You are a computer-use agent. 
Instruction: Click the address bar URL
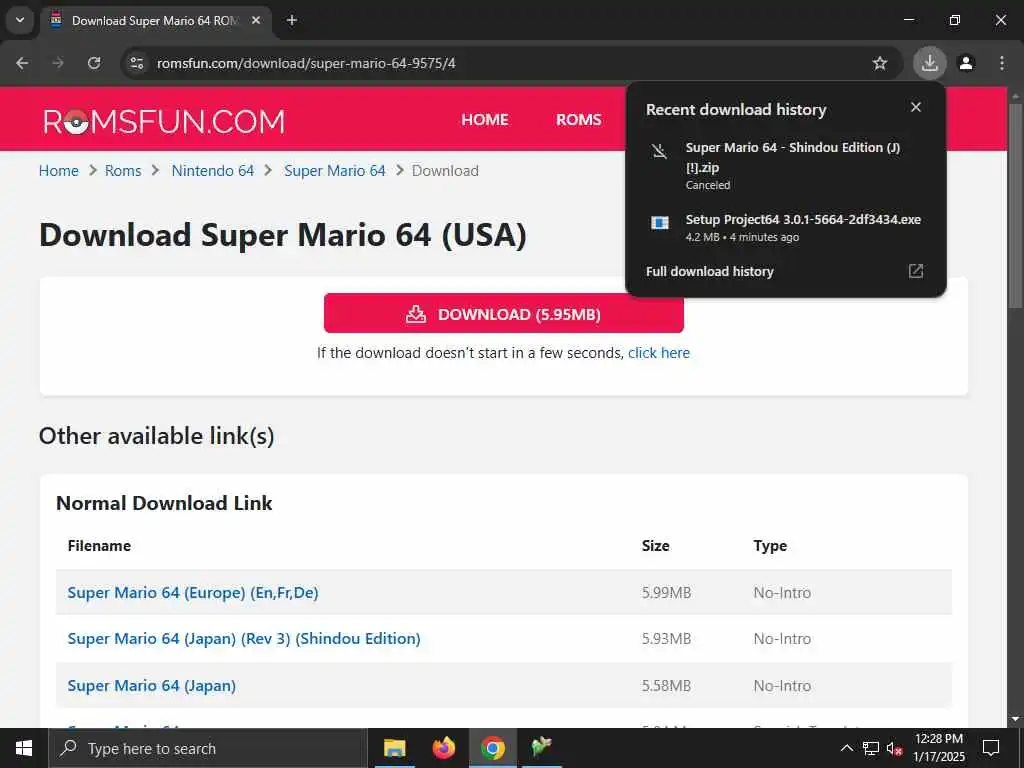click(x=306, y=63)
